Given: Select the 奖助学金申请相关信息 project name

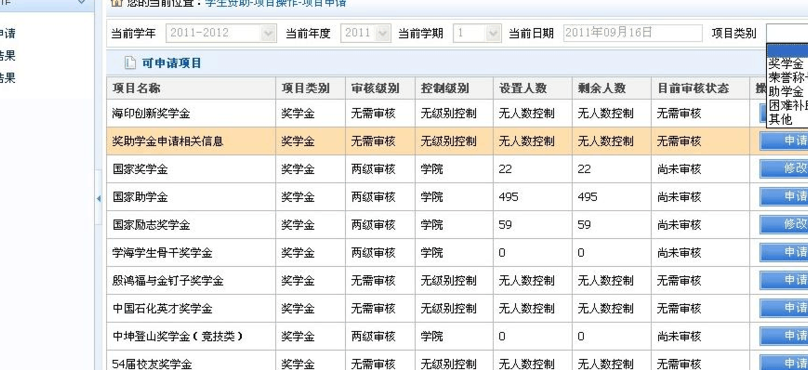Looking at the screenshot, I should (167, 141).
